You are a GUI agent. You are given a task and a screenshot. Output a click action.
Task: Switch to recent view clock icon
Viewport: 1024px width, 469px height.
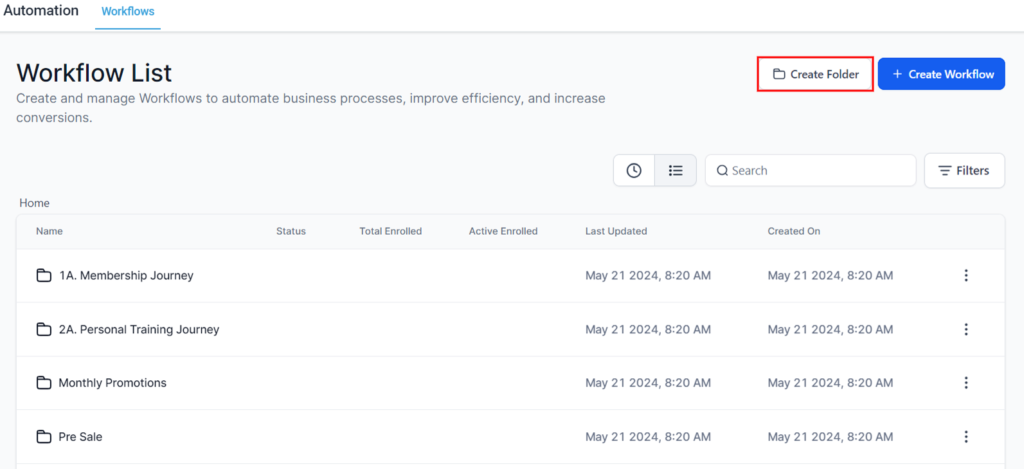pos(634,171)
